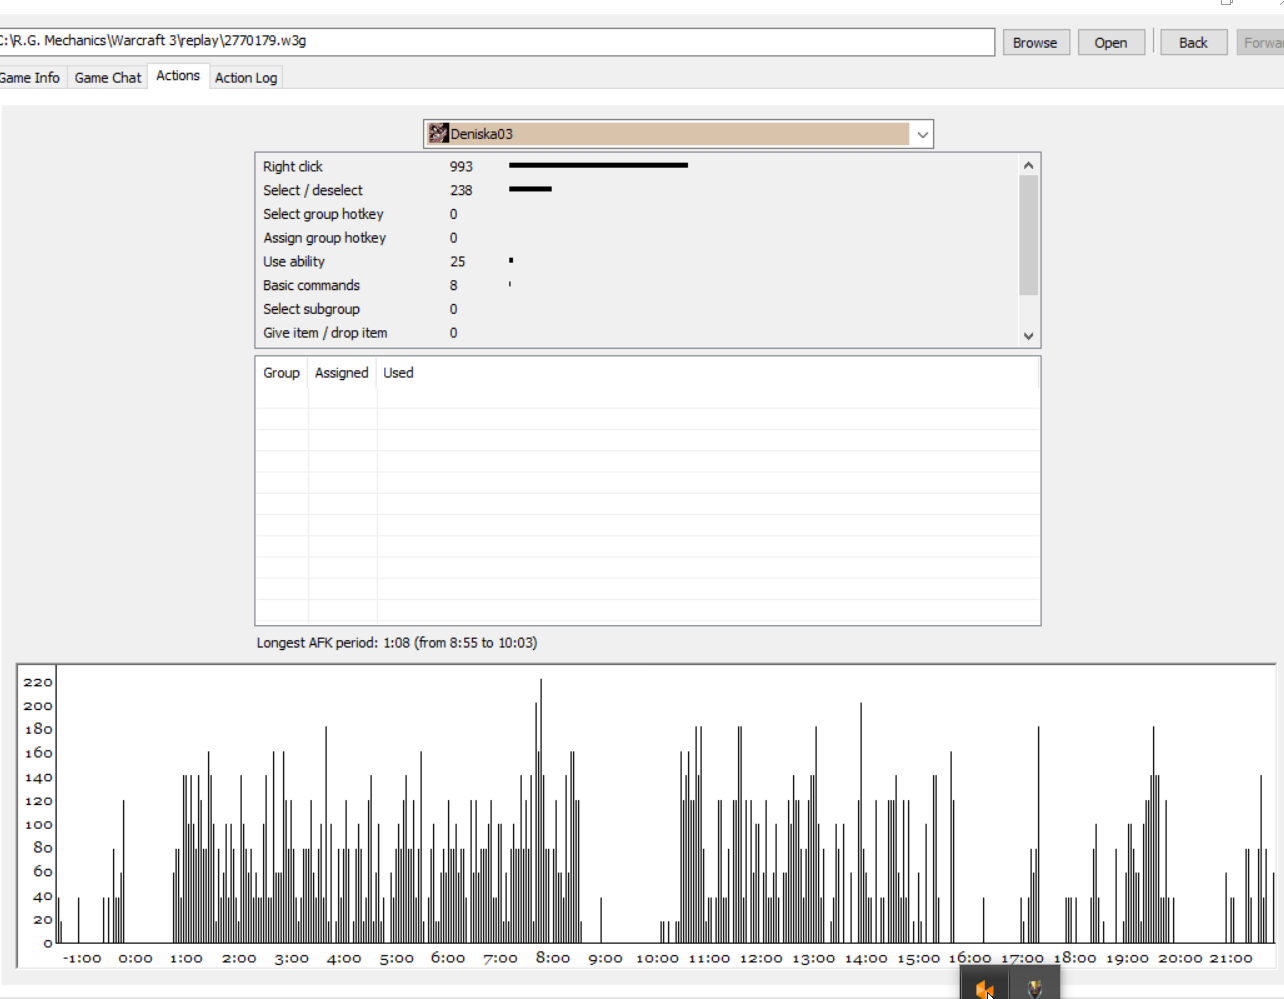Click the 238 select count value
Screen dimensions: 1284x999
(461, 190)
